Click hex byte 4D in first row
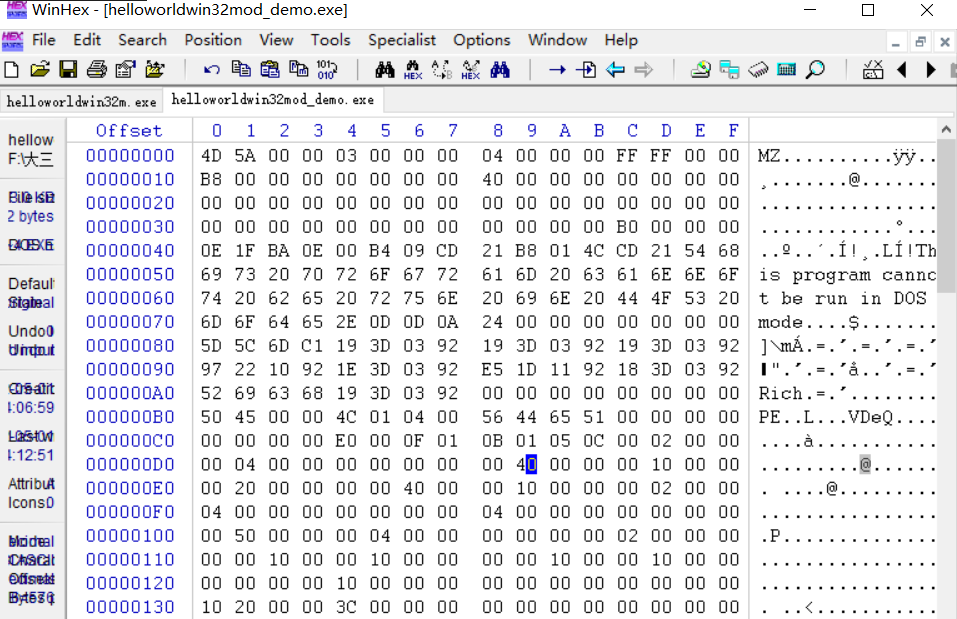The width and height of the screenshot is (957, 619). pyautogui.click(x=211, y=156)
